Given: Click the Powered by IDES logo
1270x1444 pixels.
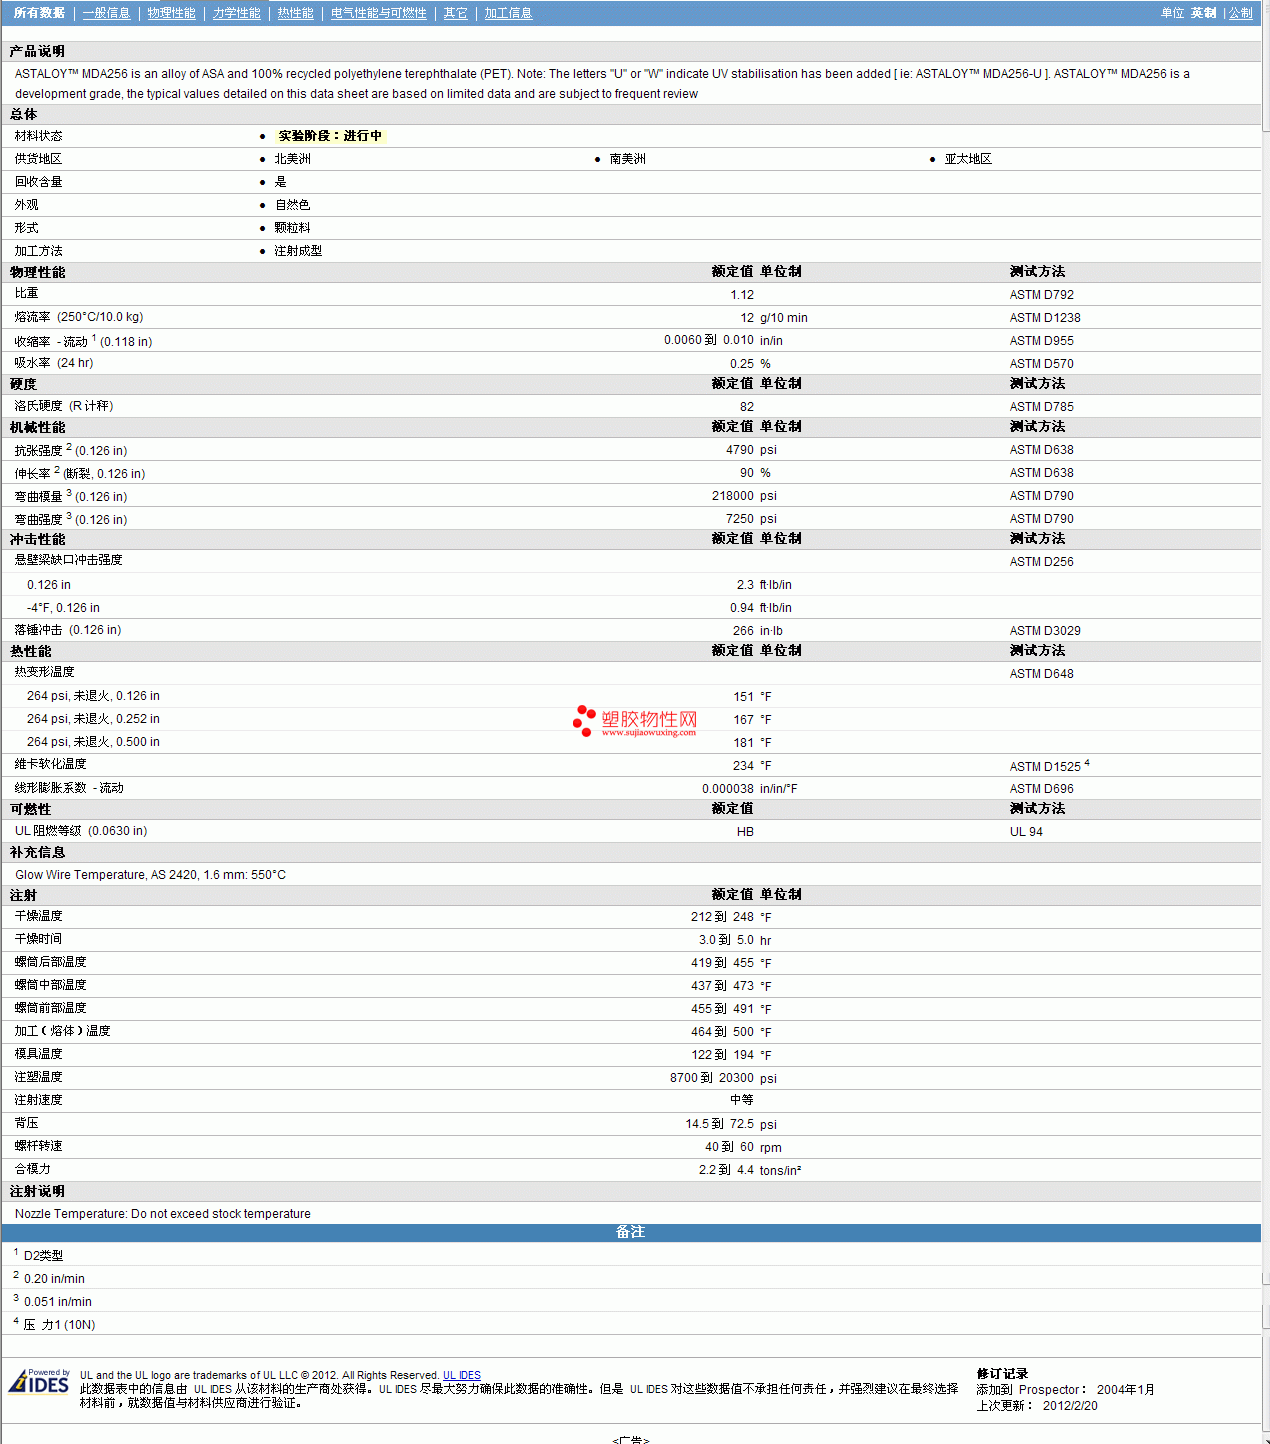Looking at the screenshot, I should (39, 1381).
